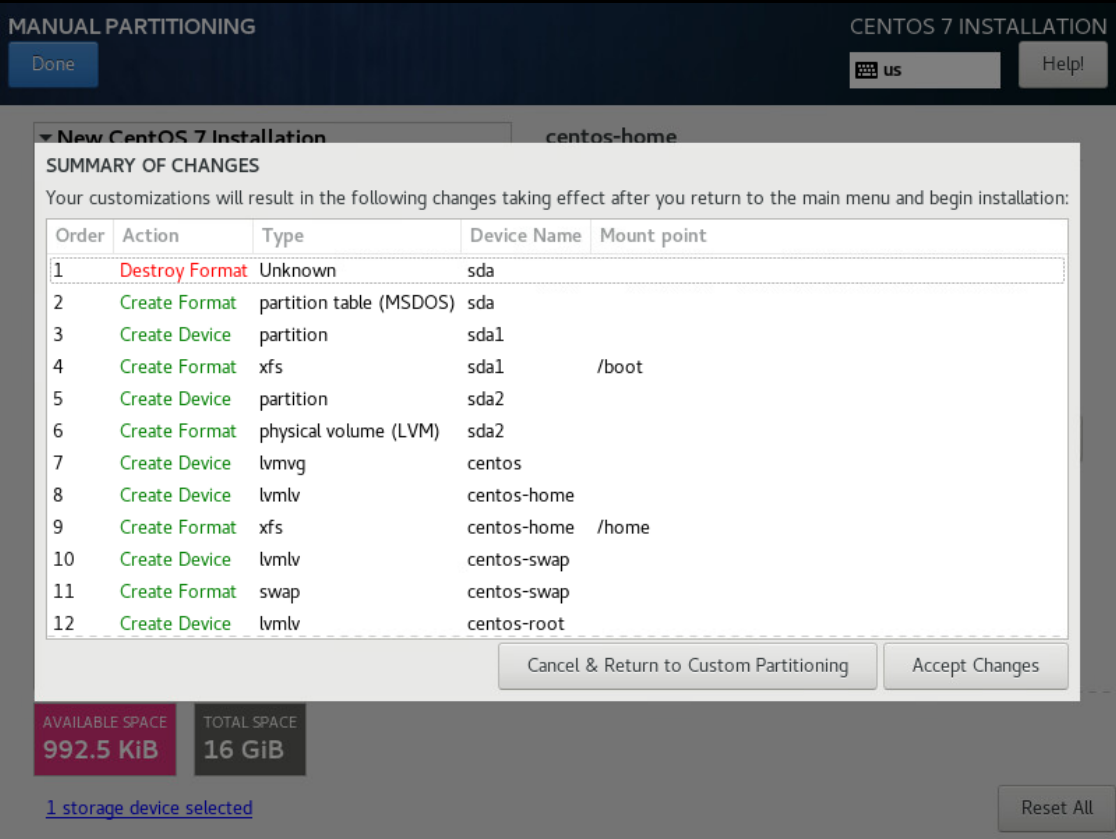Click the Accept Changes button
Screen dimensions: 1116x839
pyautogui.click(x=975, y=666)
